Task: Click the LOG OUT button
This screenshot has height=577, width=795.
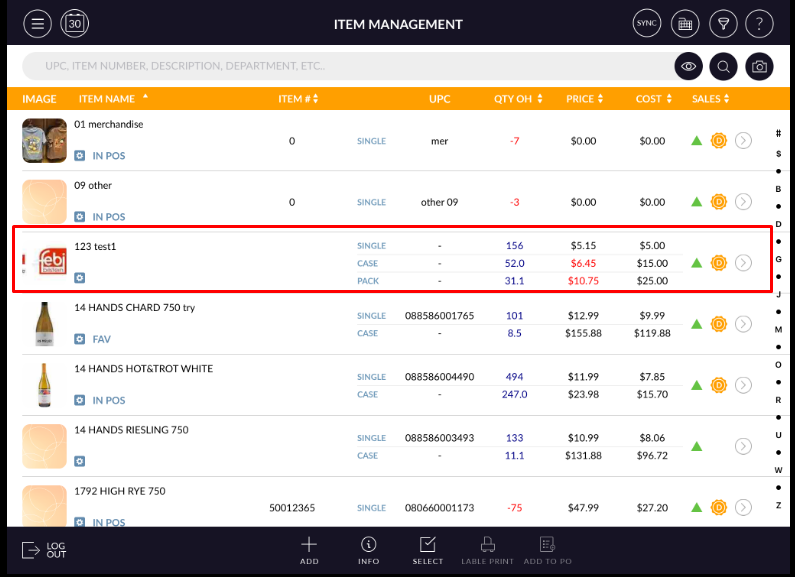Action: [44, 550]
